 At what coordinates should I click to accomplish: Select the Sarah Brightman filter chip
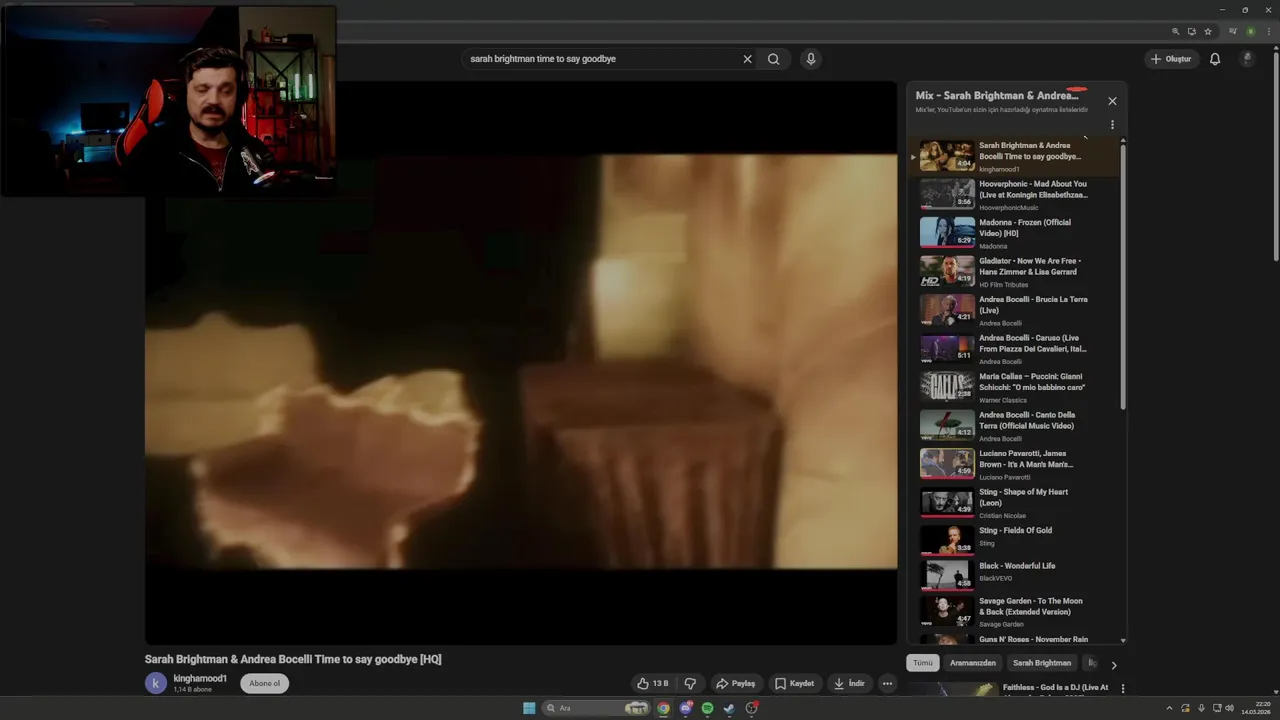(x=1042, y=663)
